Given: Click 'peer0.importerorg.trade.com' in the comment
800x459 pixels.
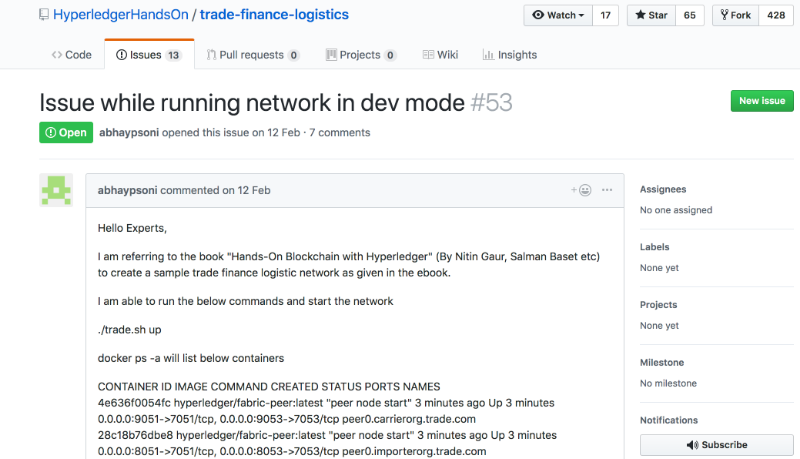Looking at the screenshot, I should point(414,451).
